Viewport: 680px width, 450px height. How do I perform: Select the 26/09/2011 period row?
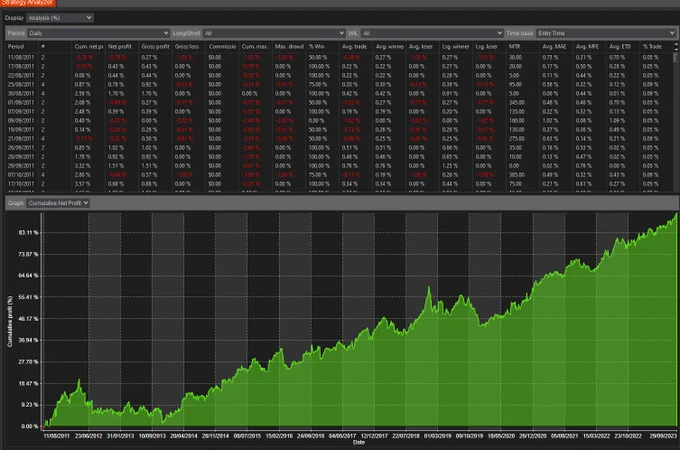pyautogui.click(x=339, y=147)
